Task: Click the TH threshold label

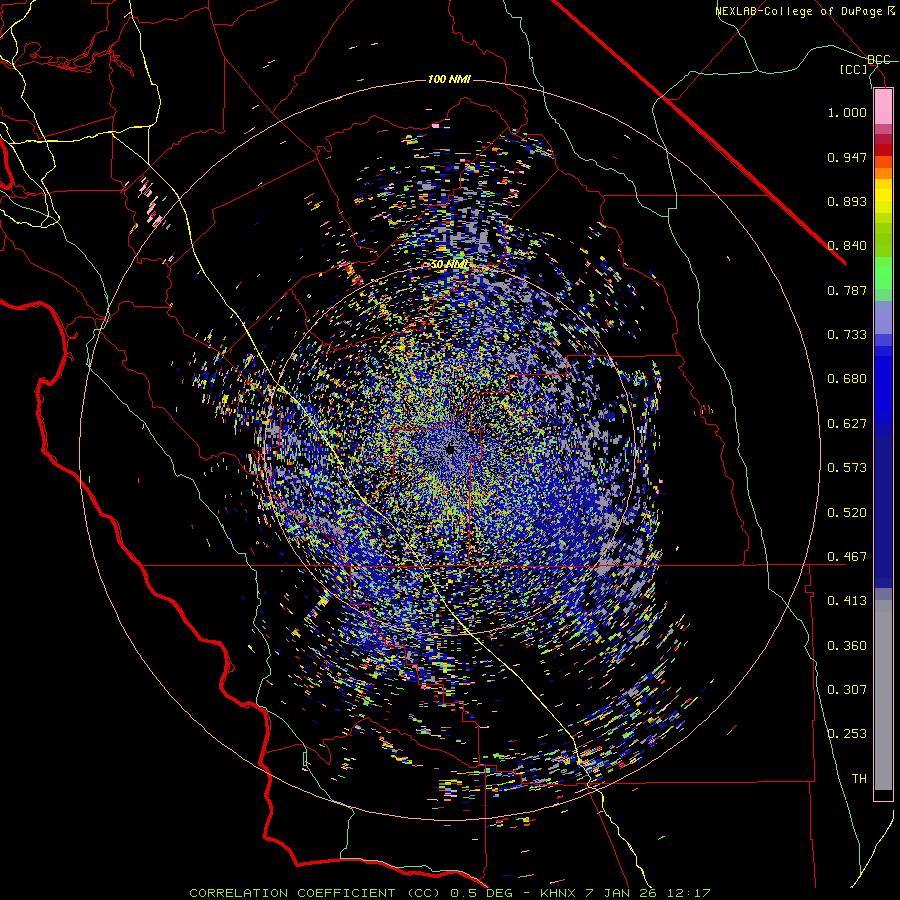Action: [859, 779]
